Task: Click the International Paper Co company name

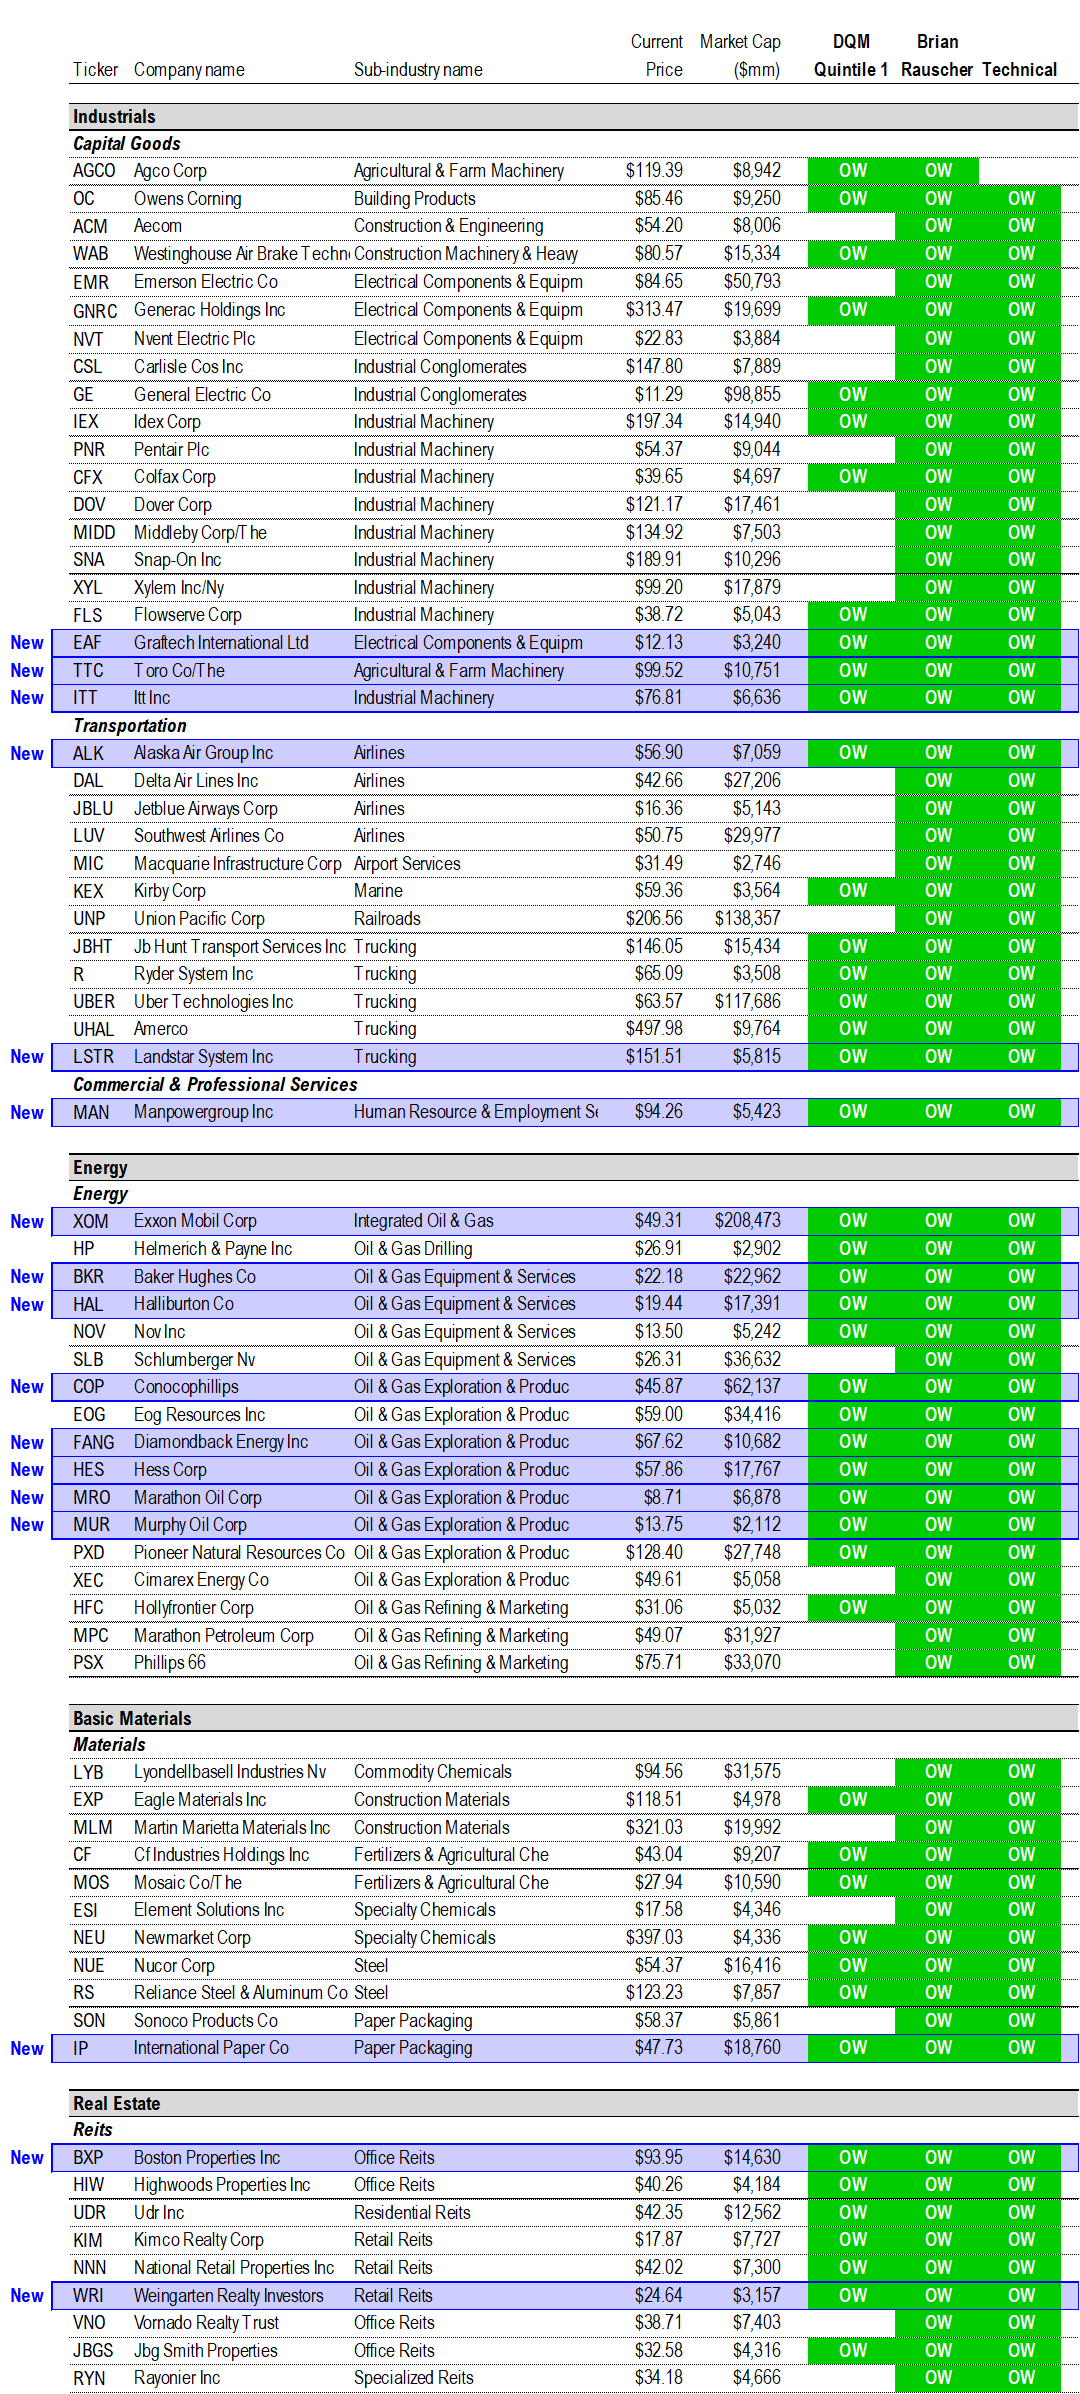Action: [211, 2048]
